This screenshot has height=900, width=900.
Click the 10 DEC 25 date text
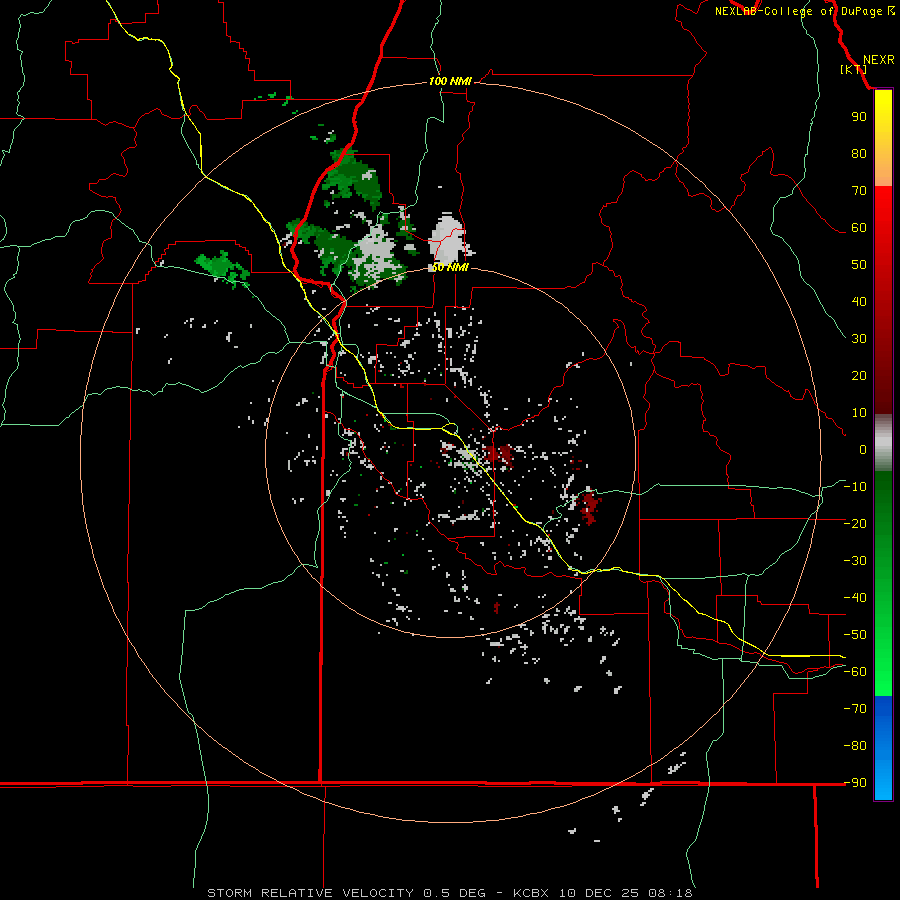pyautogui.click(x=599, y=893)
